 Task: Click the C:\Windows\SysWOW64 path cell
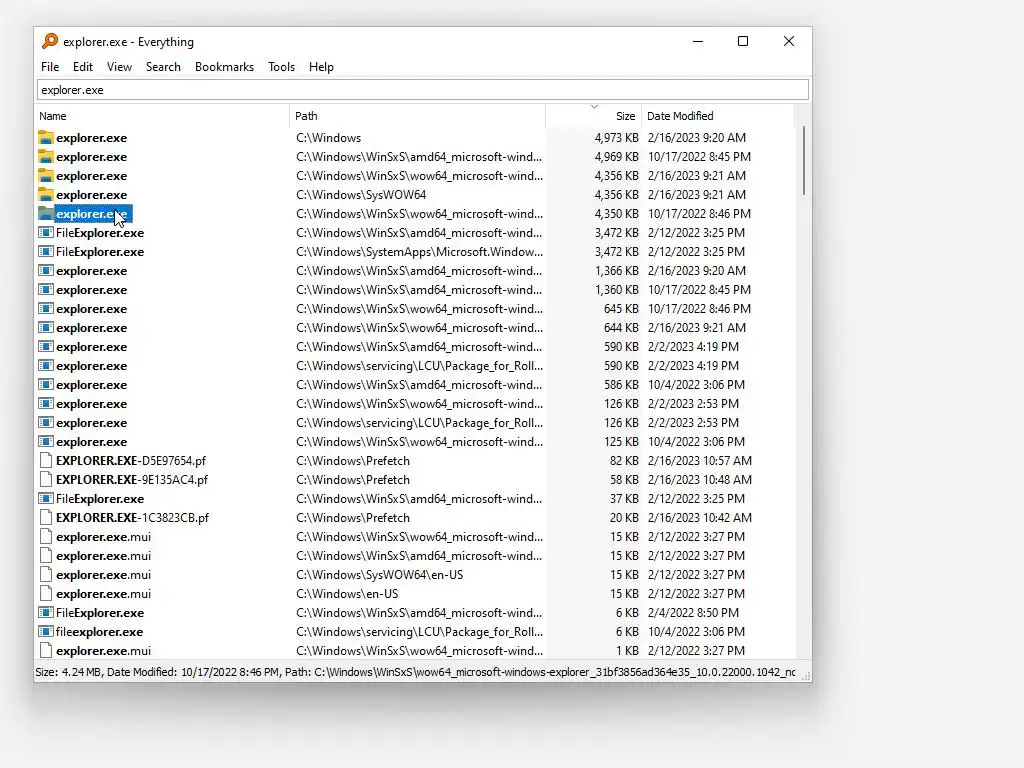[361, 195]
